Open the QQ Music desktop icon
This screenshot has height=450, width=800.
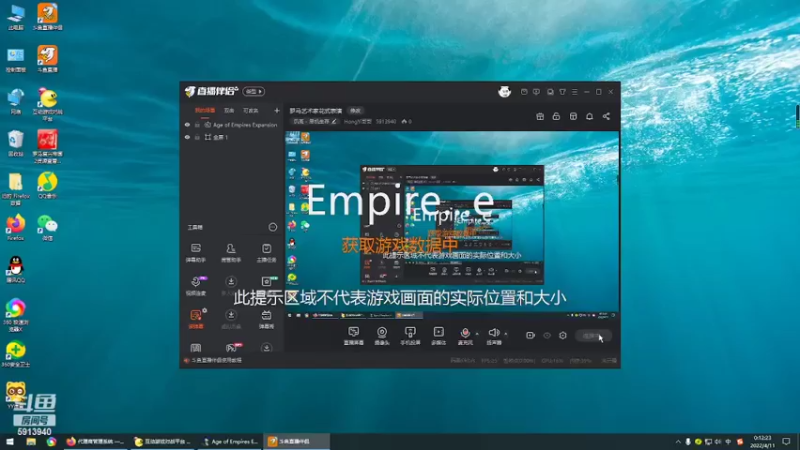point(47,186)
